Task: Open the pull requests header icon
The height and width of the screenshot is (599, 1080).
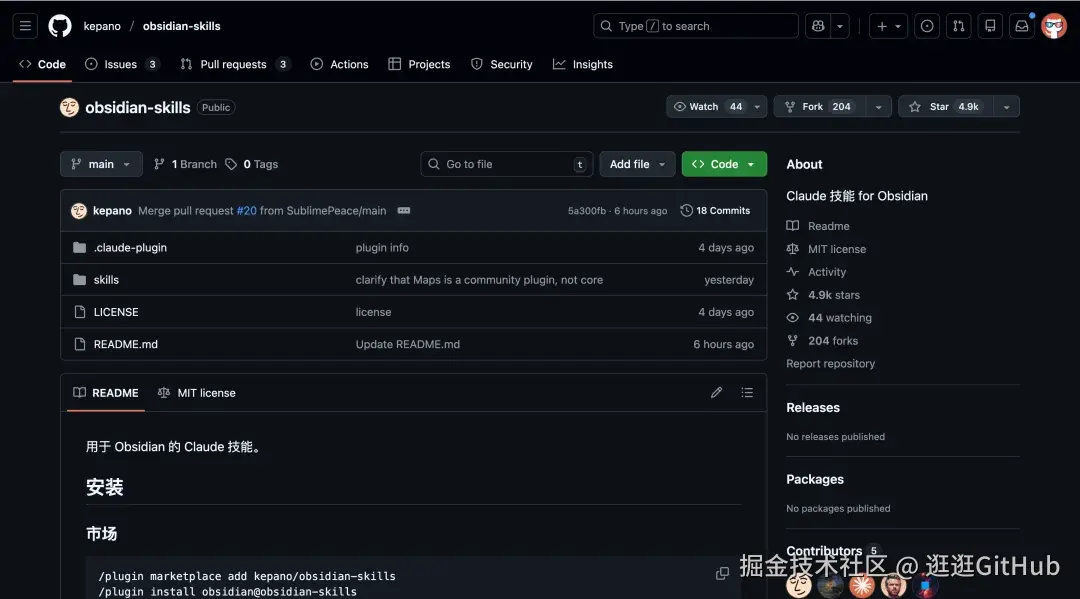Action: [958, 26]
